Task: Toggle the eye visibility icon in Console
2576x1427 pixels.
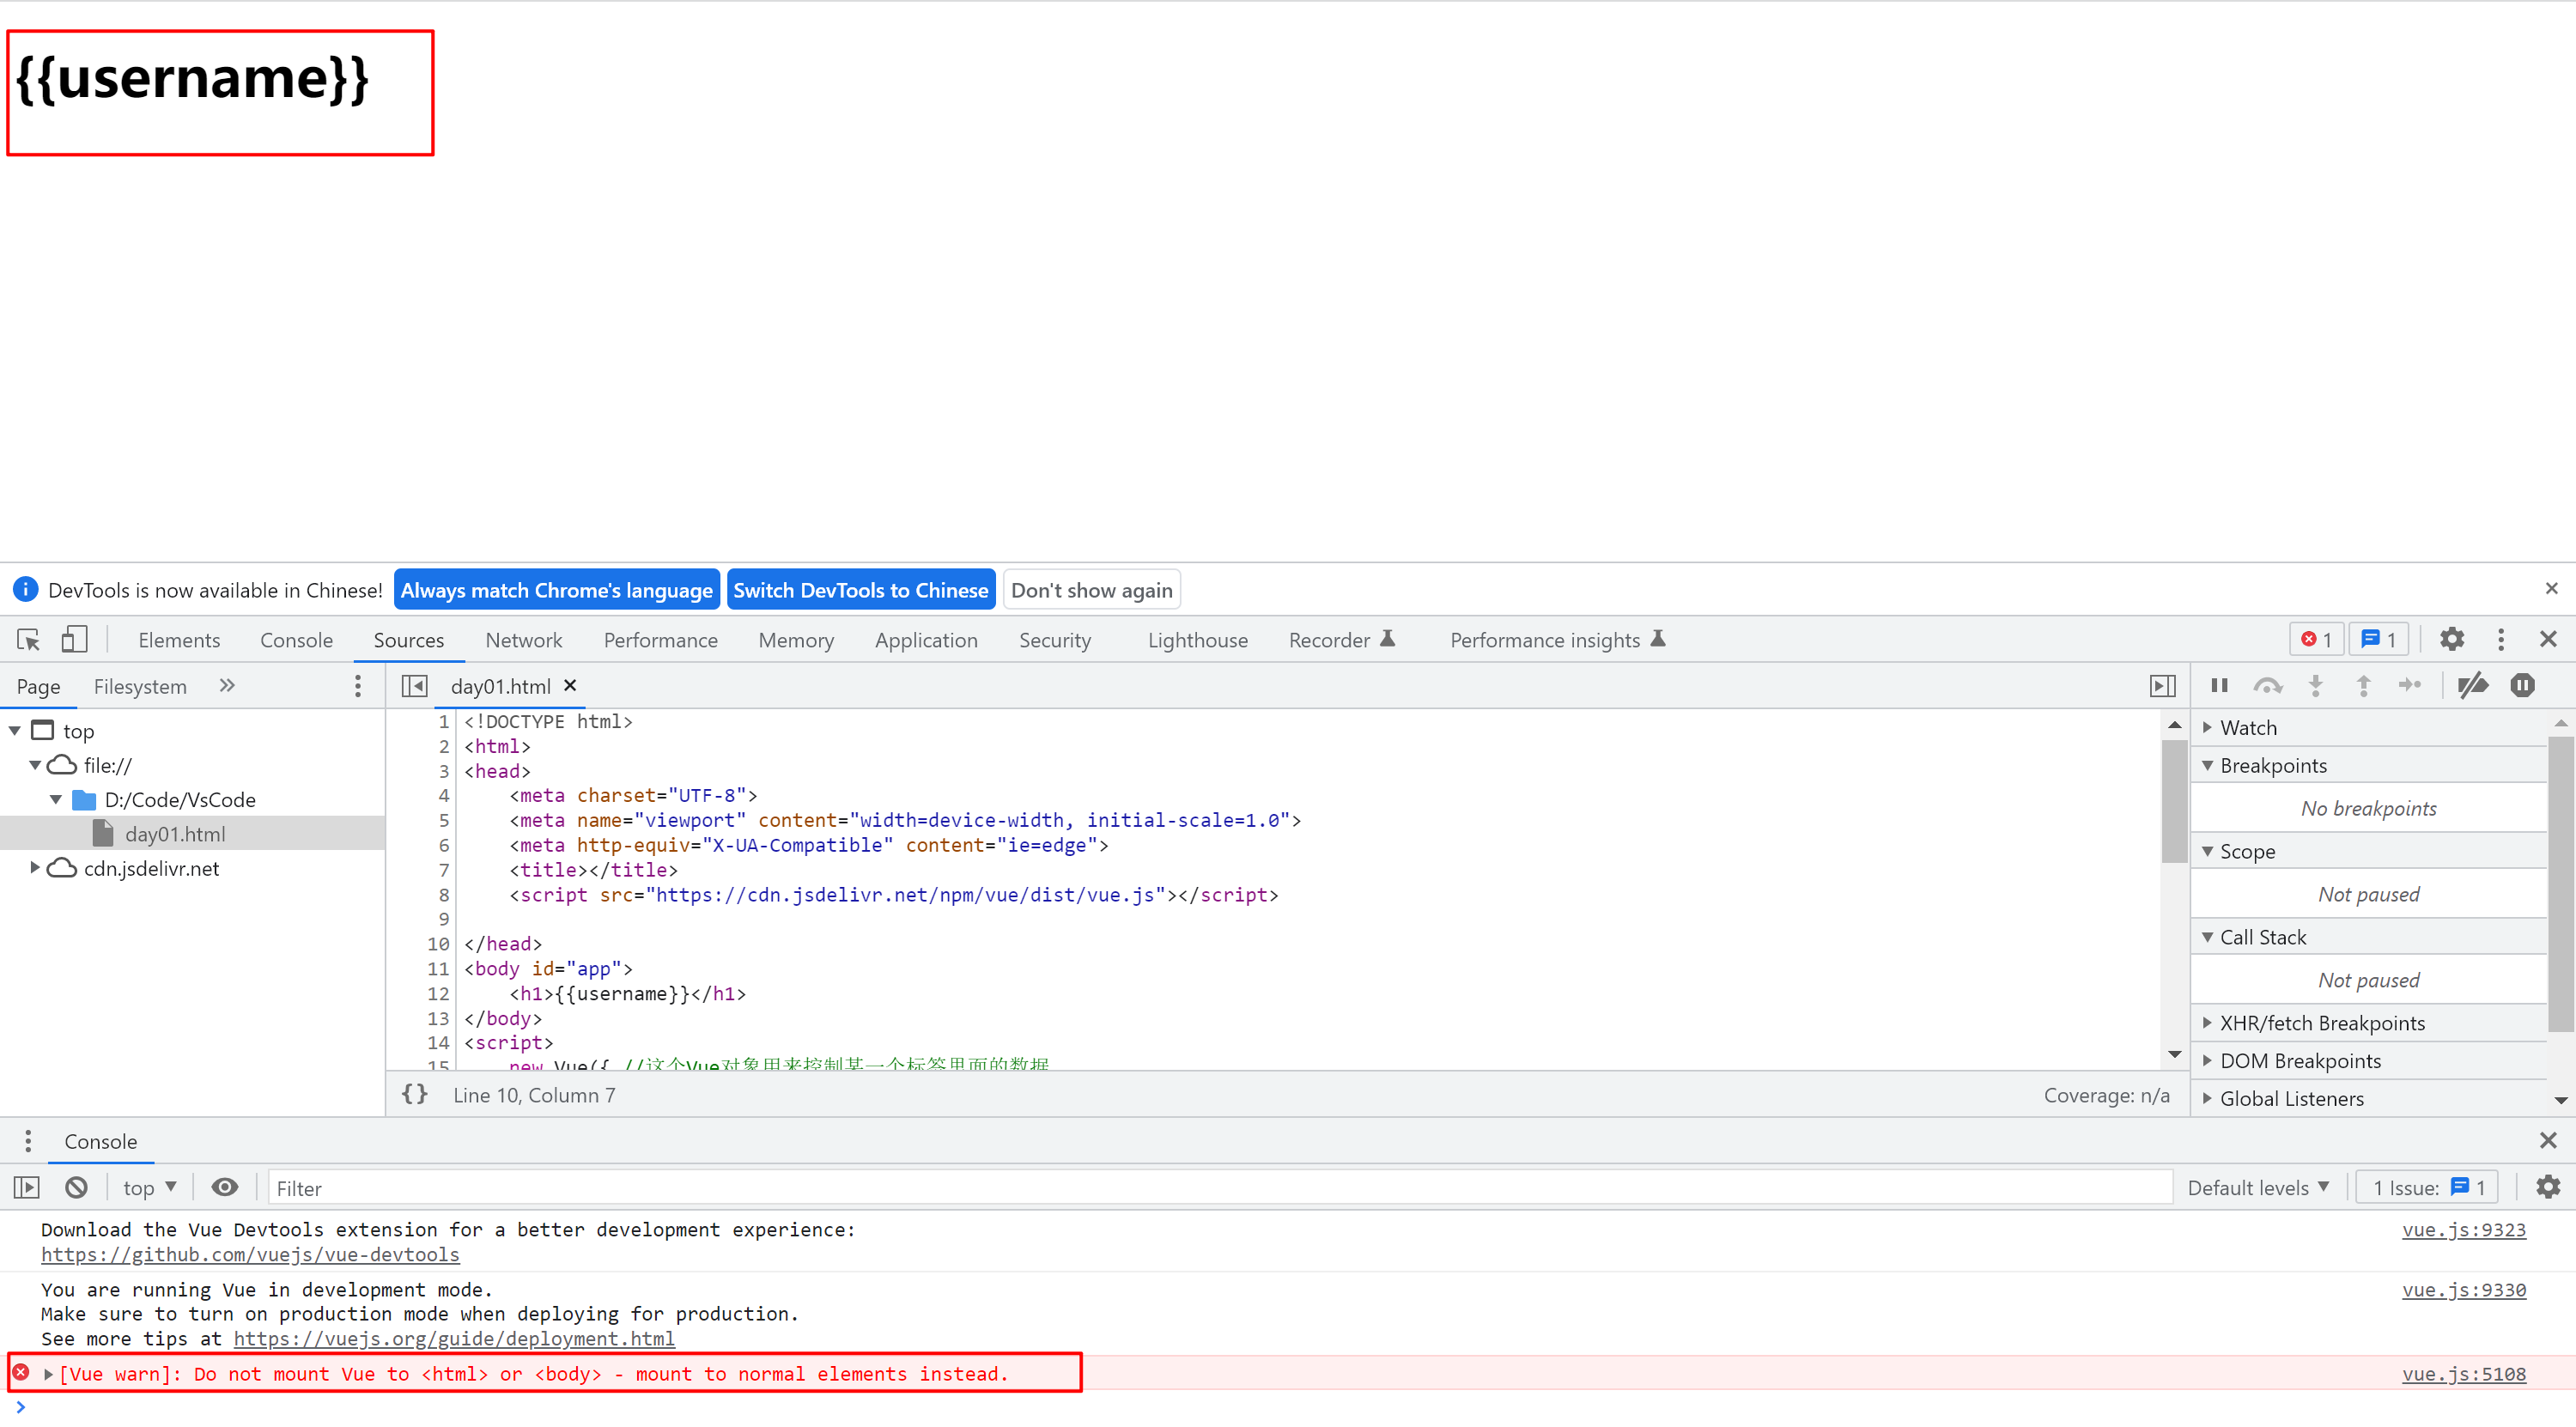Action: [223, 1187]
